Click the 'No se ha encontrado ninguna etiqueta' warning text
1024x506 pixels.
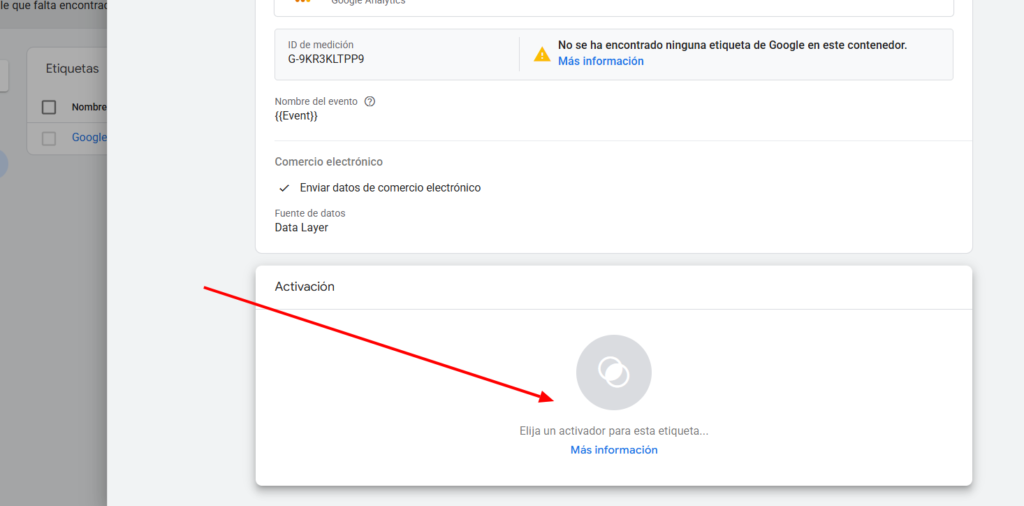(x=732, y=45)
